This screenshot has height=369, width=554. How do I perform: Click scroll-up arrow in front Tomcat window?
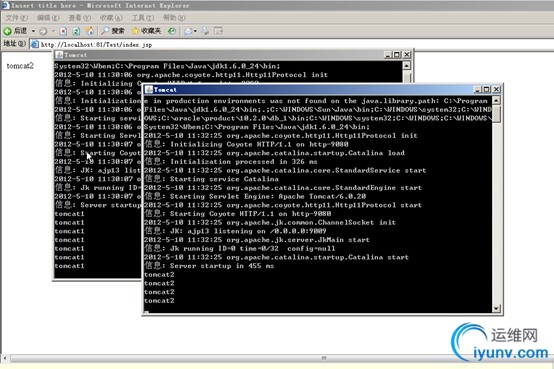496,100
